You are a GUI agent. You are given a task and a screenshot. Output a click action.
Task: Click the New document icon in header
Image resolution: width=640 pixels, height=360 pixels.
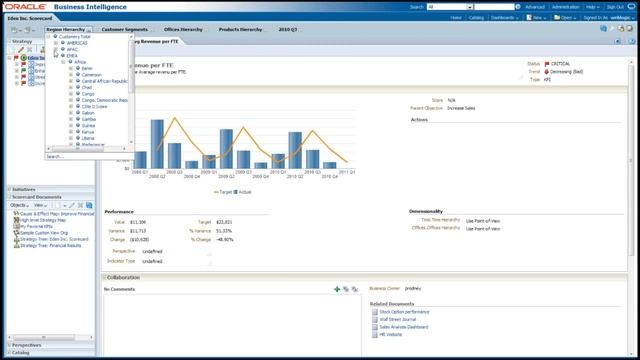tap(529, 18)
